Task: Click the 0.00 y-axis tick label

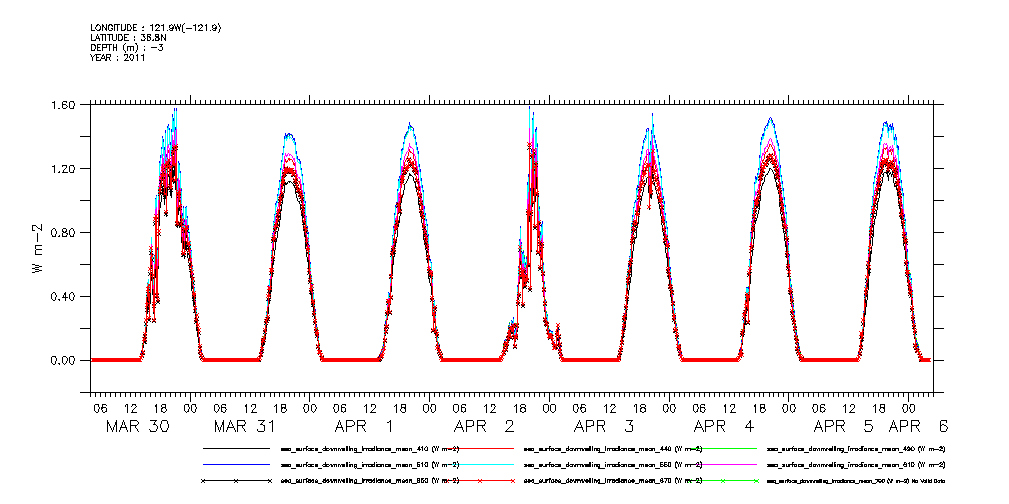Action: click(x=61, y=360)
